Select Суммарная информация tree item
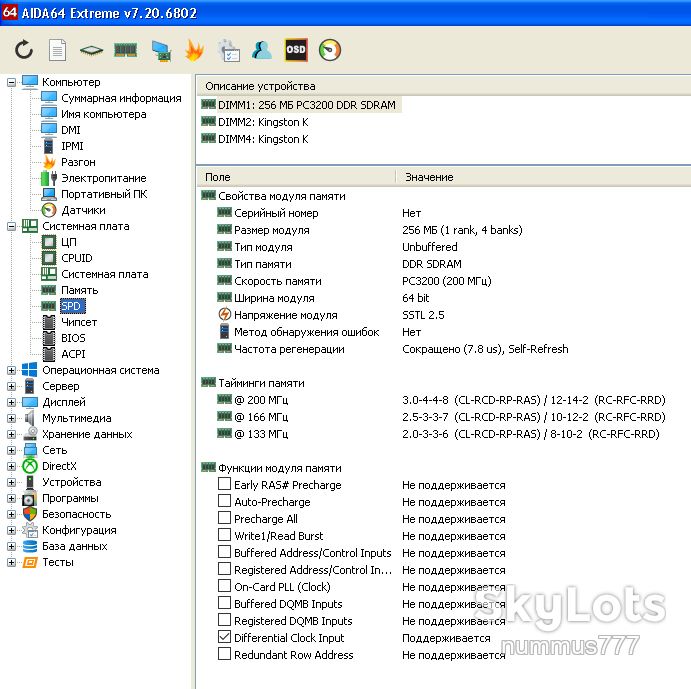The height and width of the screenshot is (689, 691). click(x=121, y=98)
